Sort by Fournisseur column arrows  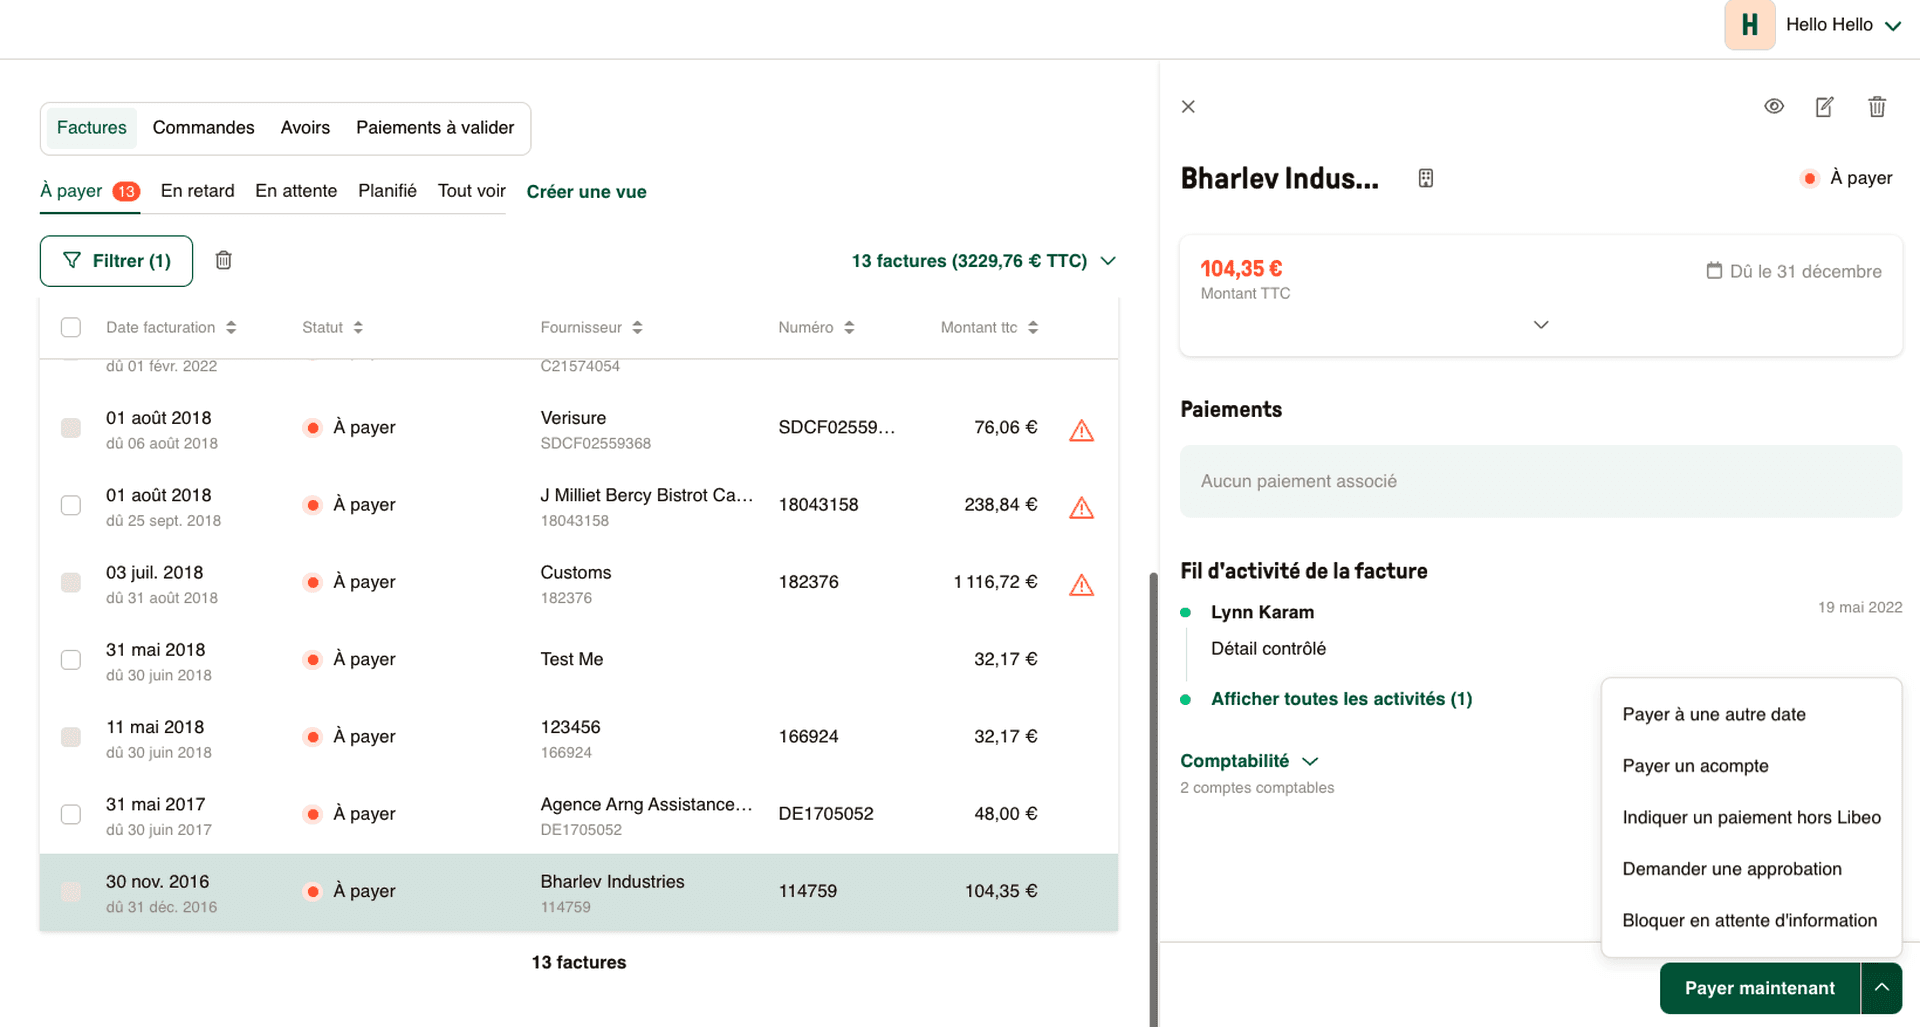click(x=637, y=327)
